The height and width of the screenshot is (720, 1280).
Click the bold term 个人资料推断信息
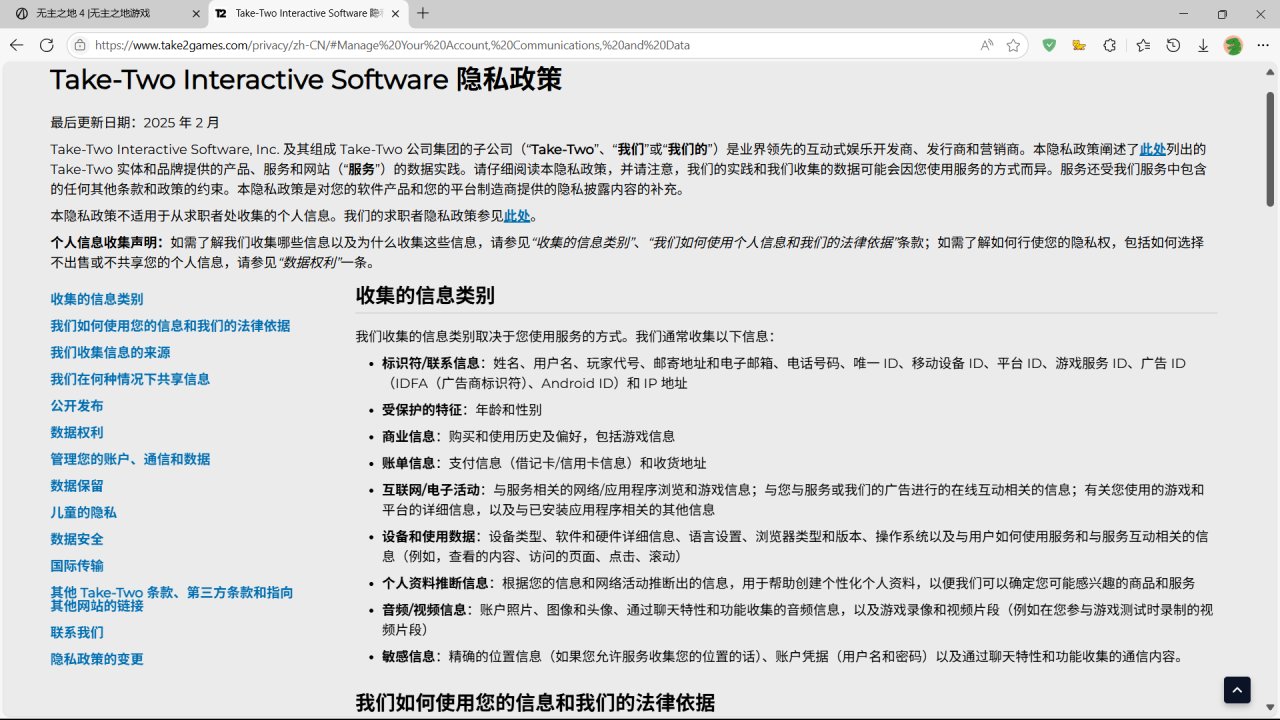tap(435, 583)
